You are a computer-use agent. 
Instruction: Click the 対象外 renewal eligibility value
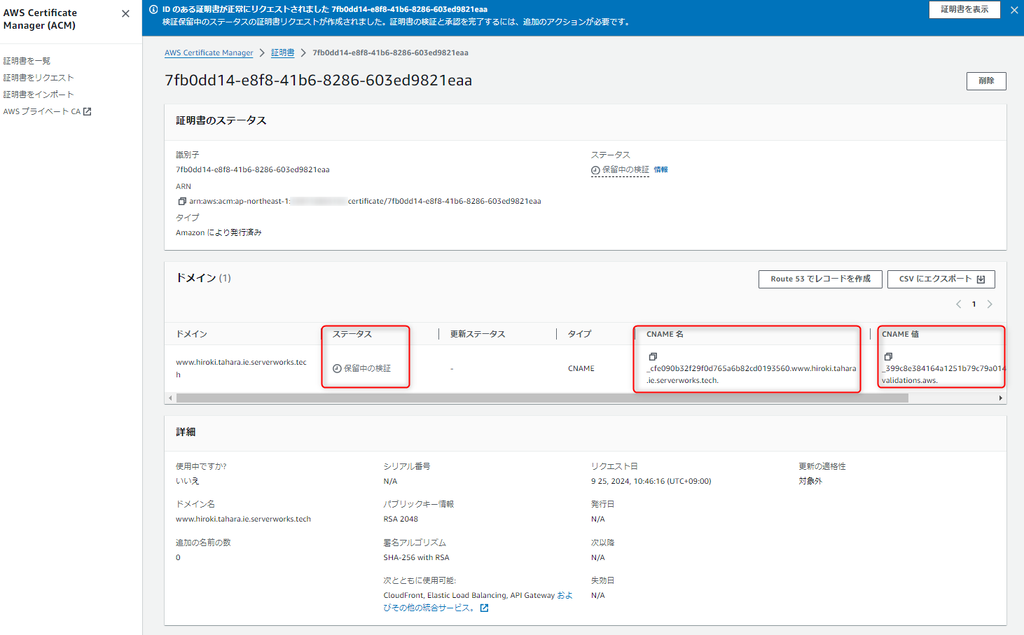coord(810,481)
